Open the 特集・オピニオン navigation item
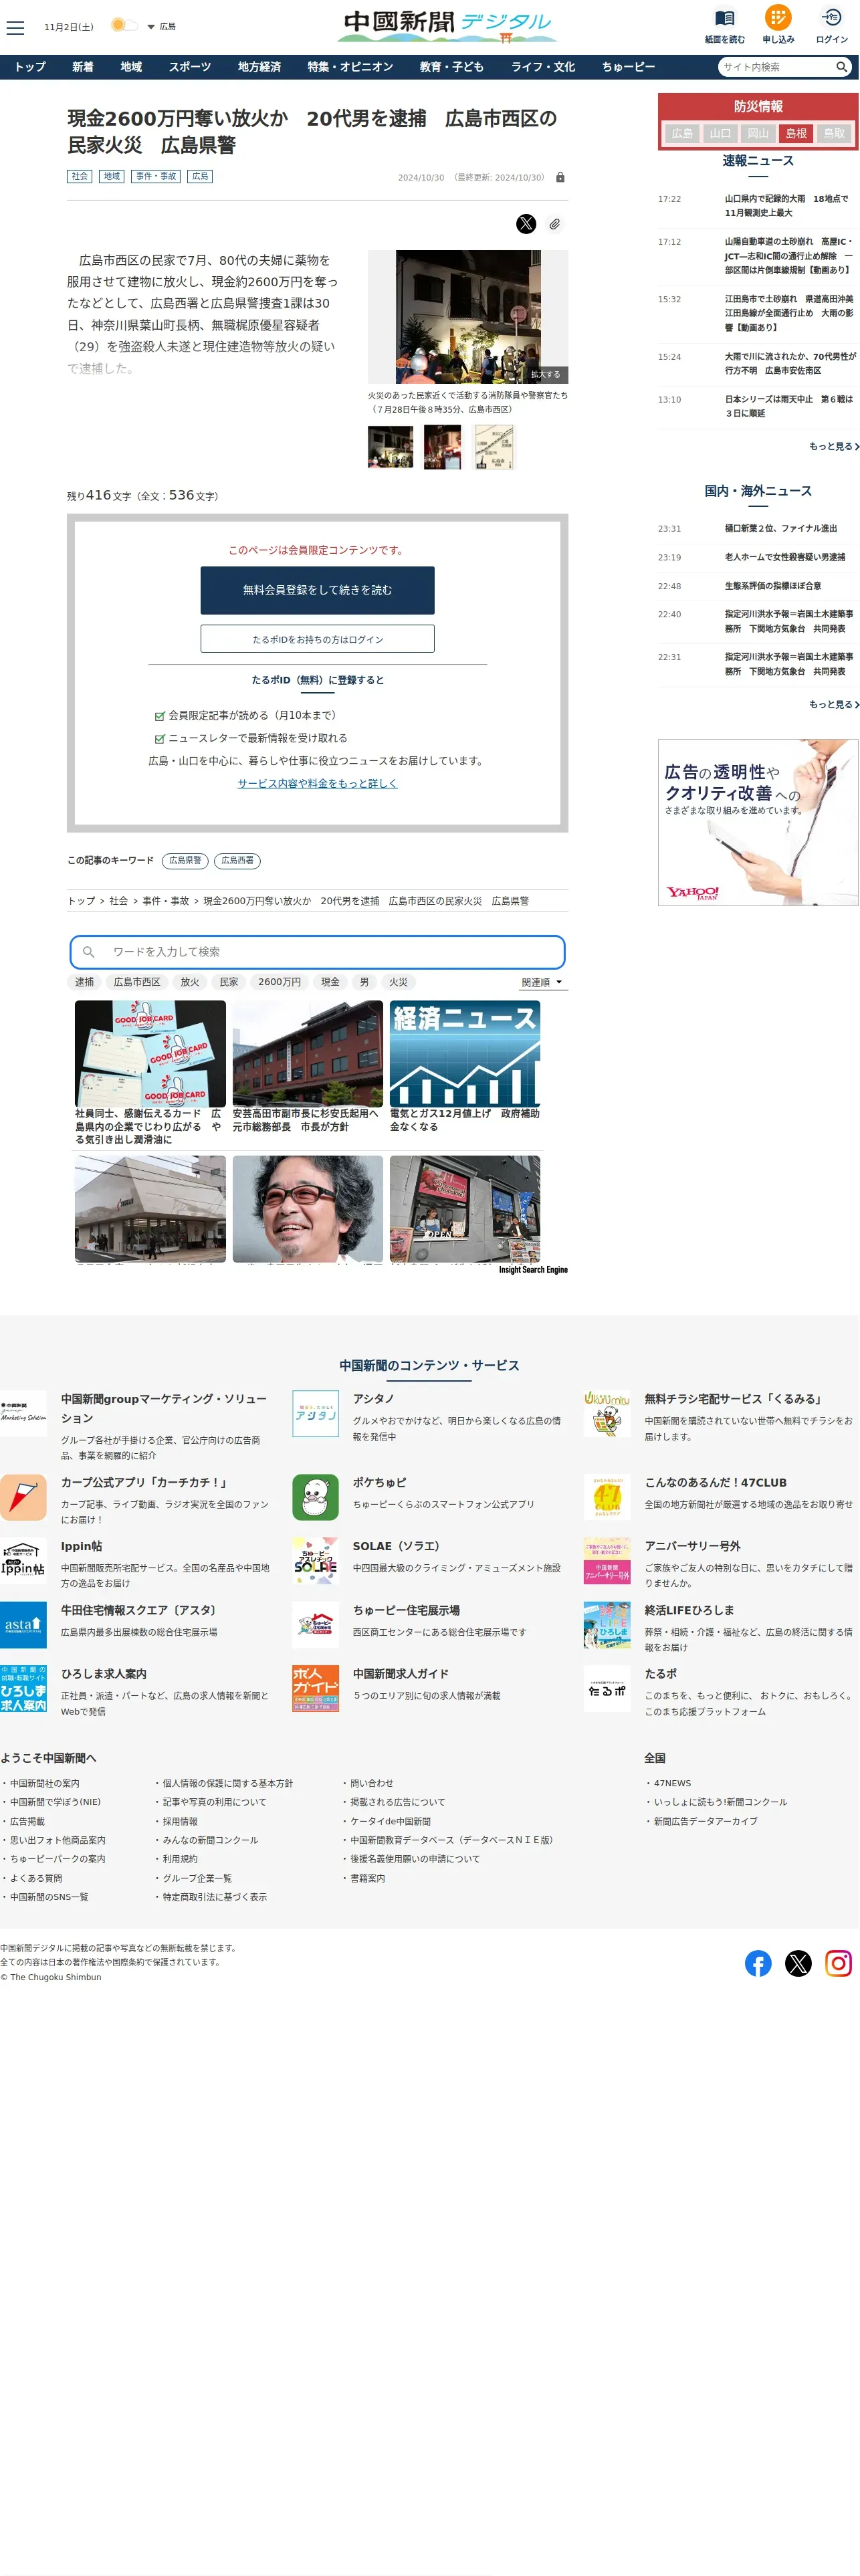860x2576 pixels. [x=350, y=67]
